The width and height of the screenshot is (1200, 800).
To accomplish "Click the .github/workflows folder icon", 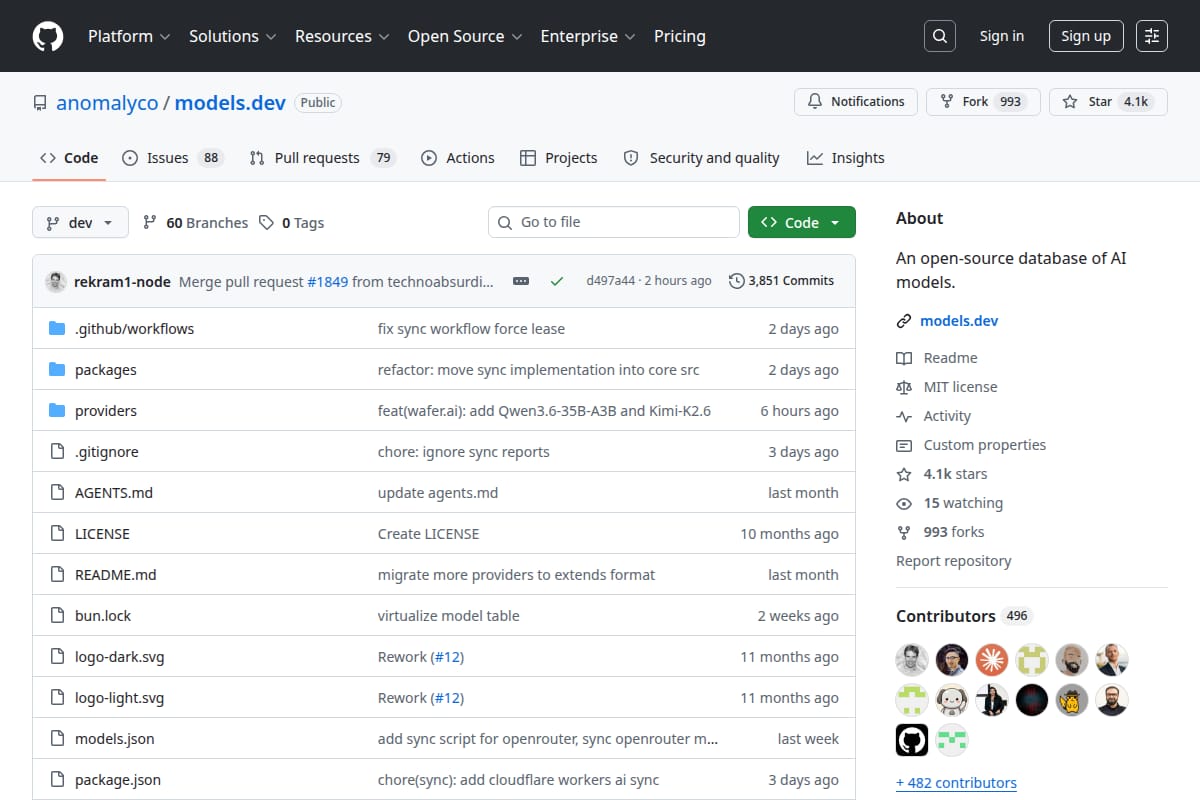I will (57, 329).
